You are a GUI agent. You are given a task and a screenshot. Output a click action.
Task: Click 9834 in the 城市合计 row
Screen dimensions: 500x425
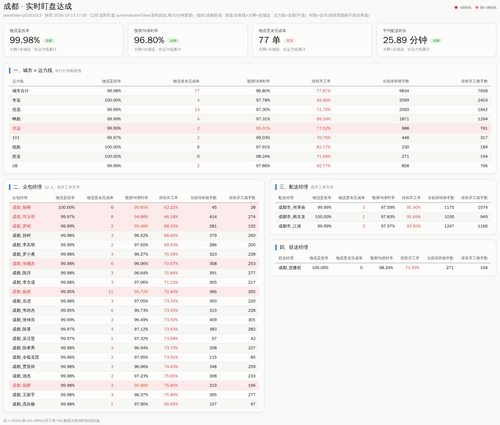(x=404, y=91)
